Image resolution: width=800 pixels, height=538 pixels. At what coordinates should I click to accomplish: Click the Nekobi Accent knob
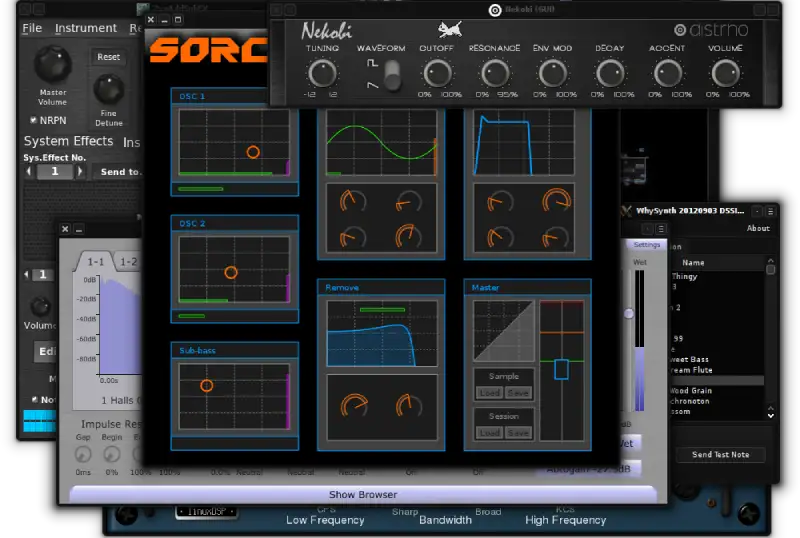click(x=668, y=74)
